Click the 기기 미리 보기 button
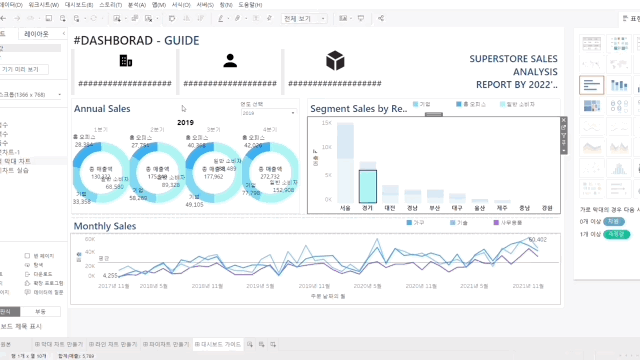Viewport: 640px width, 360px height. coord(23,69)
